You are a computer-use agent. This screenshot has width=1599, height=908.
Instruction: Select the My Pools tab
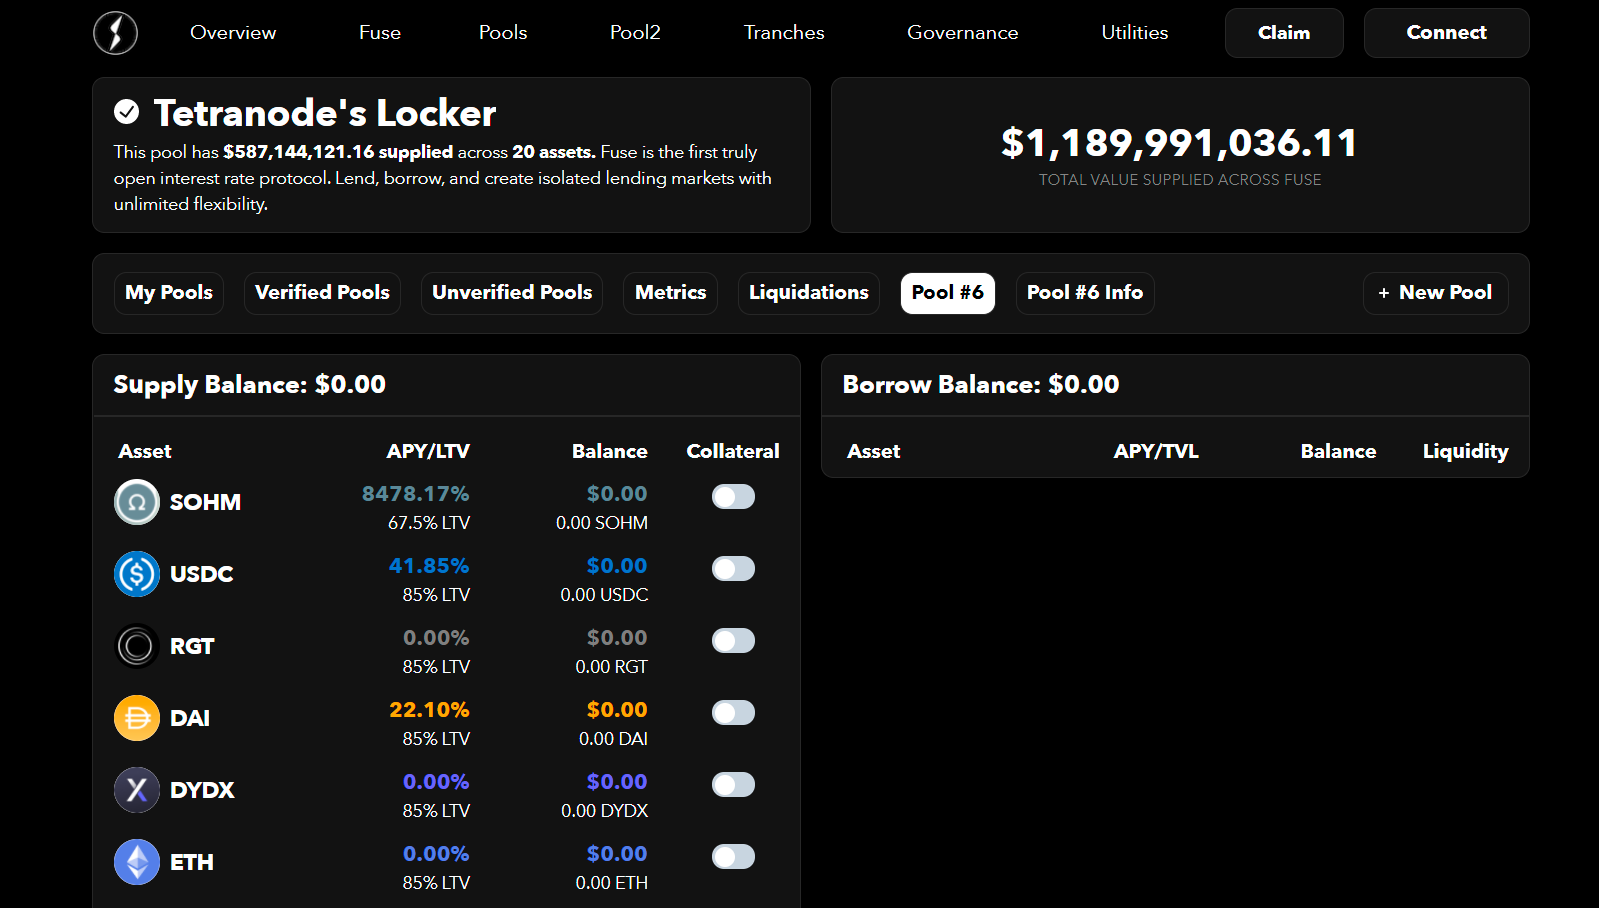point(169,293)
